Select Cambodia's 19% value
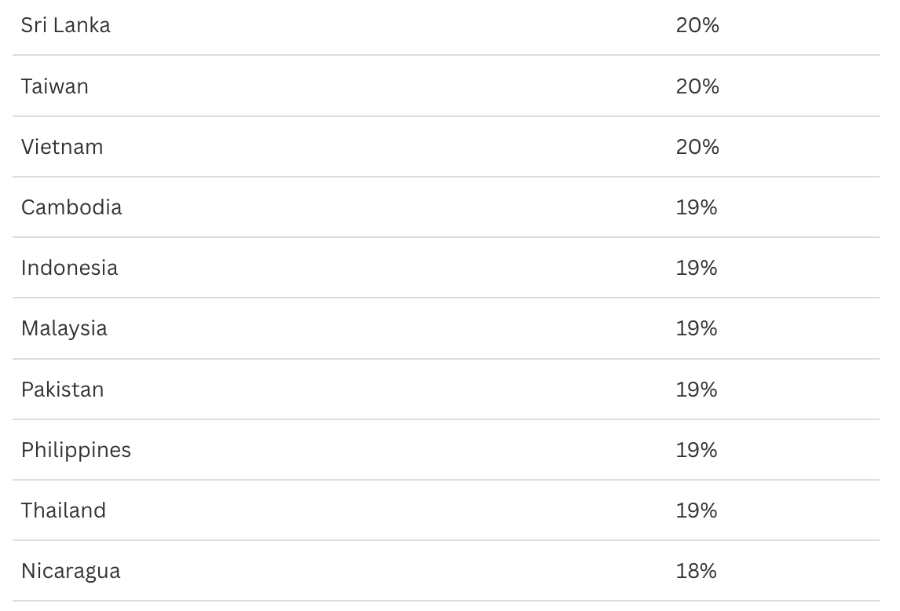This screenshot has height=611, width=900. 696,207
